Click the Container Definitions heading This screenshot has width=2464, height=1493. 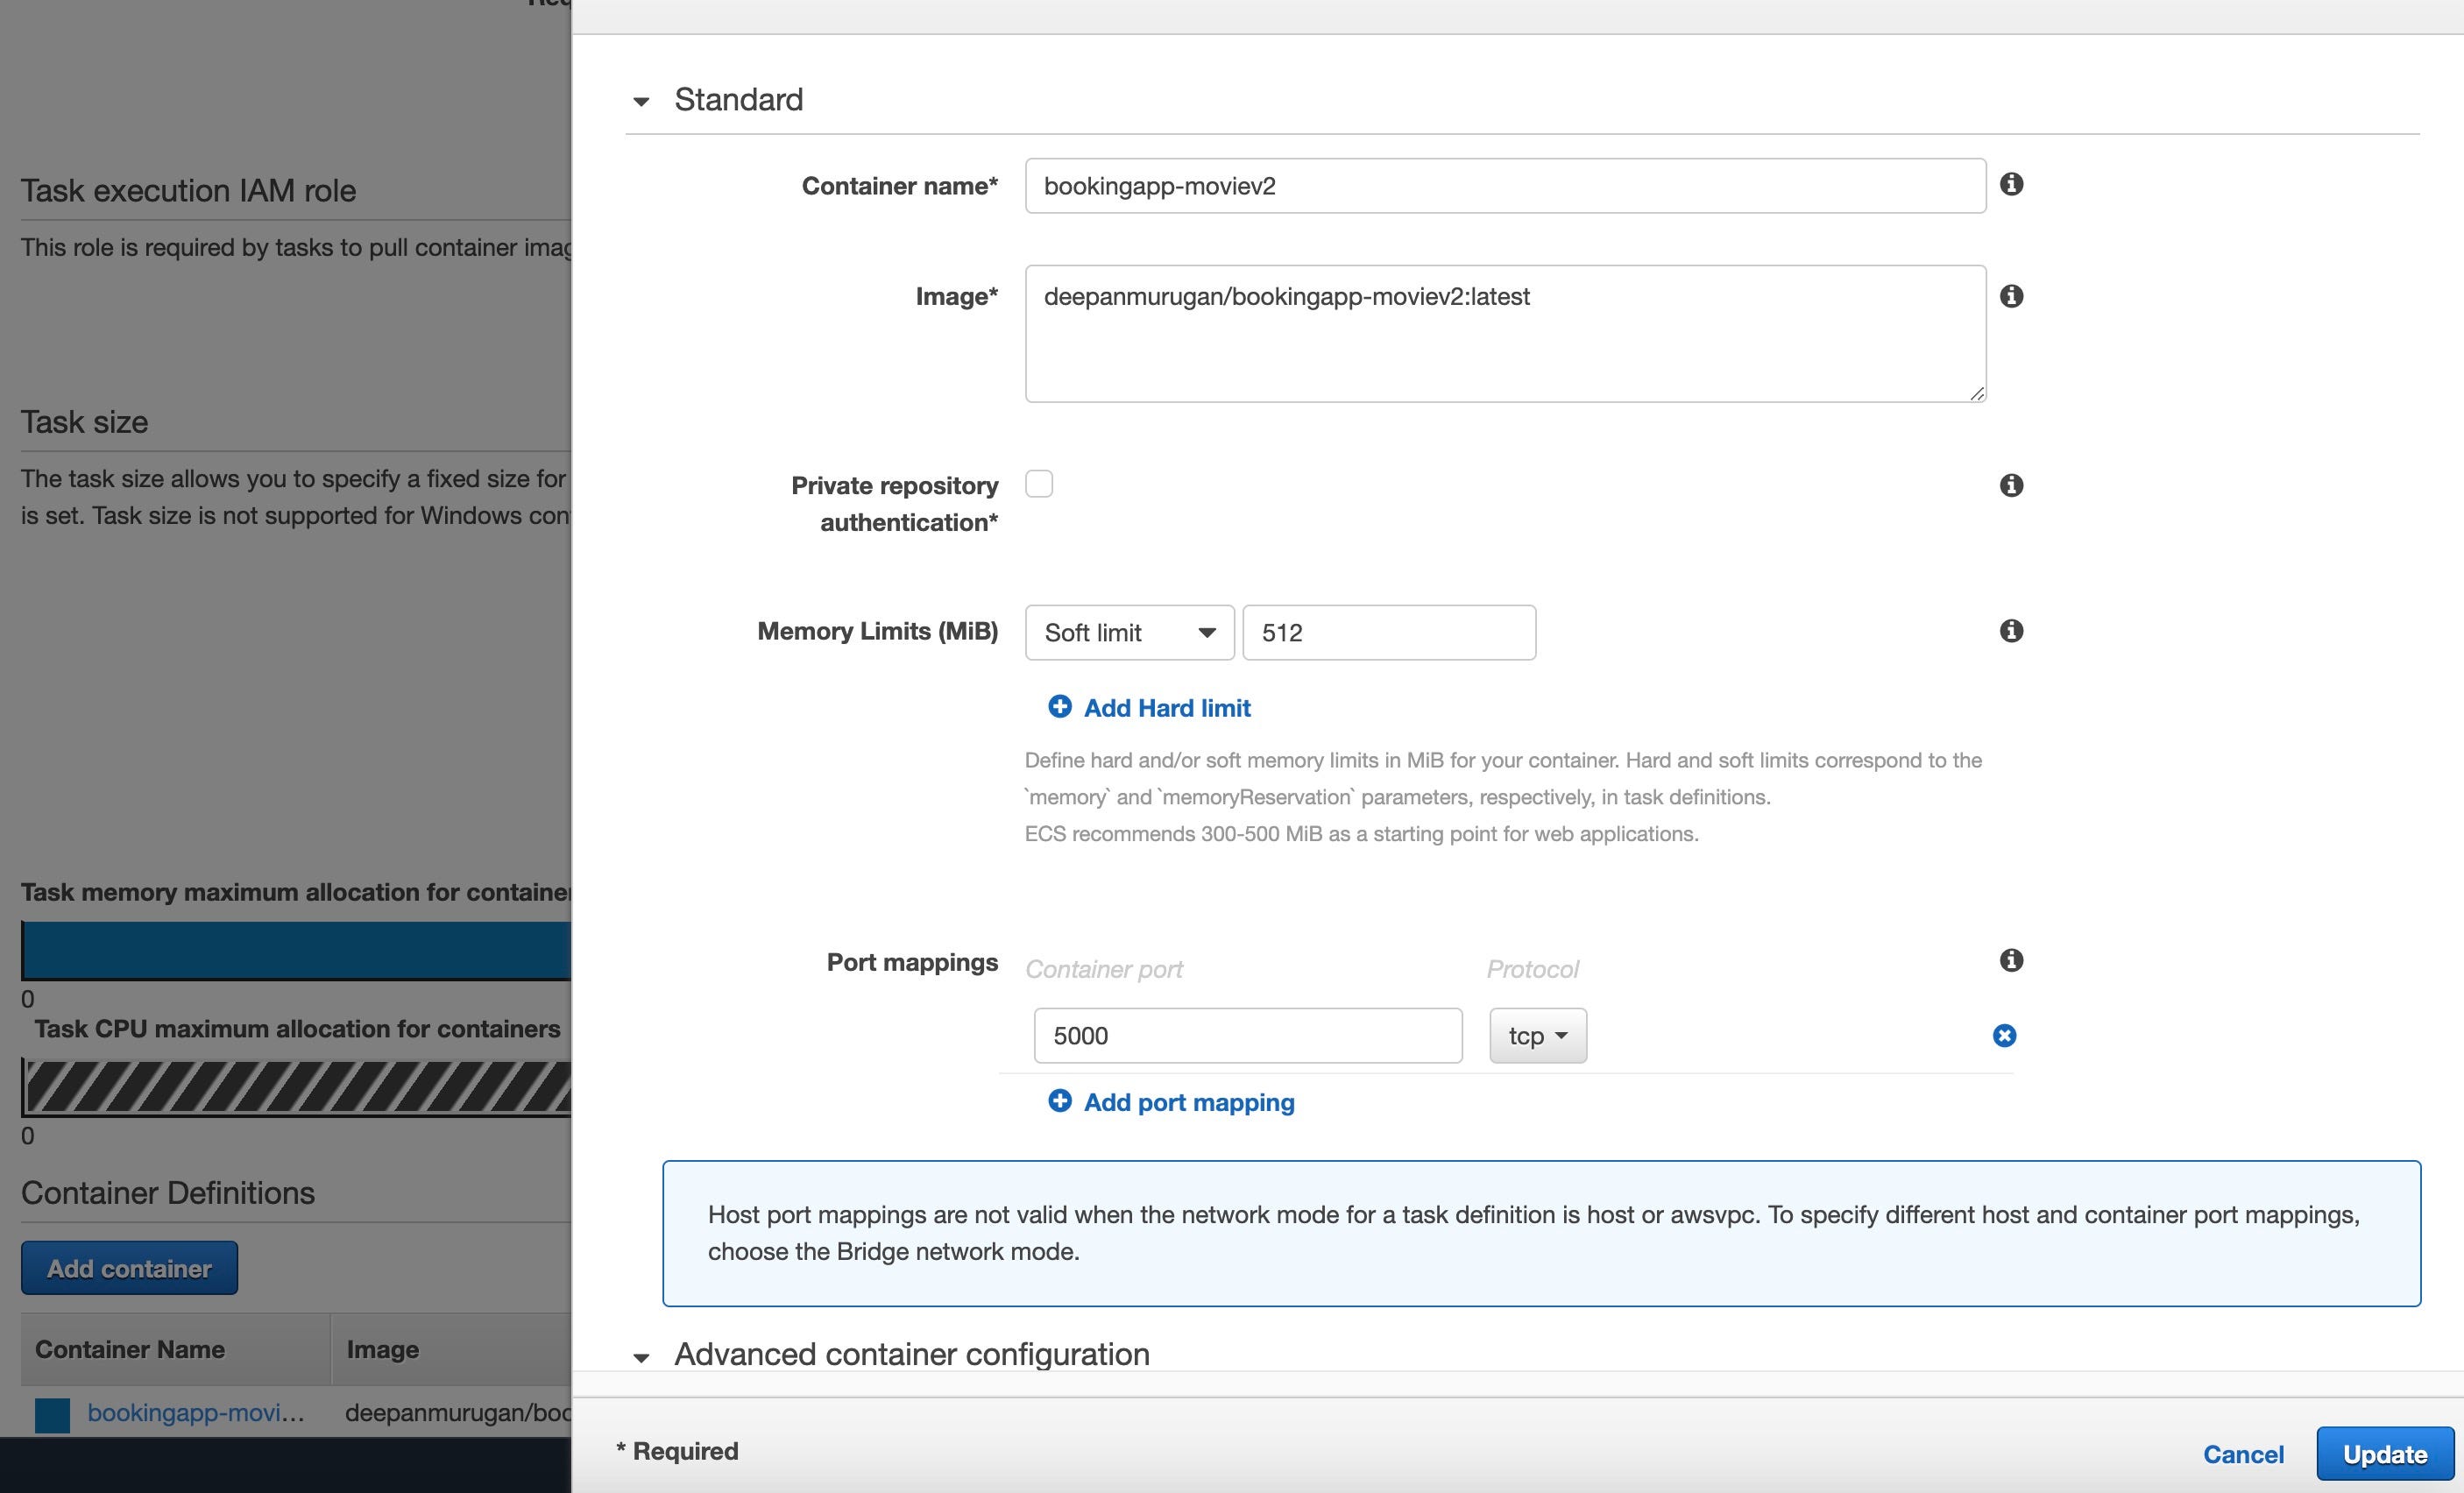click(x=168, y=1193)
